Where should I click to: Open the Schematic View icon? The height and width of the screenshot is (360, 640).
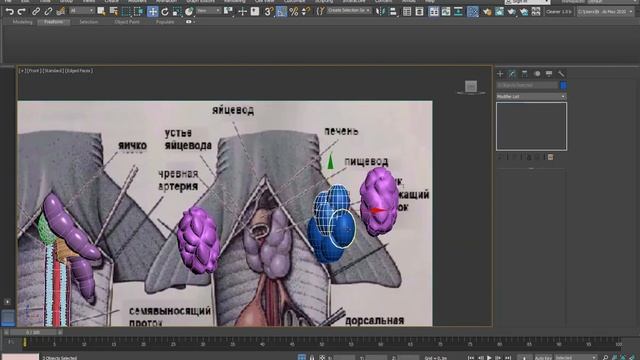click(458, 11)
